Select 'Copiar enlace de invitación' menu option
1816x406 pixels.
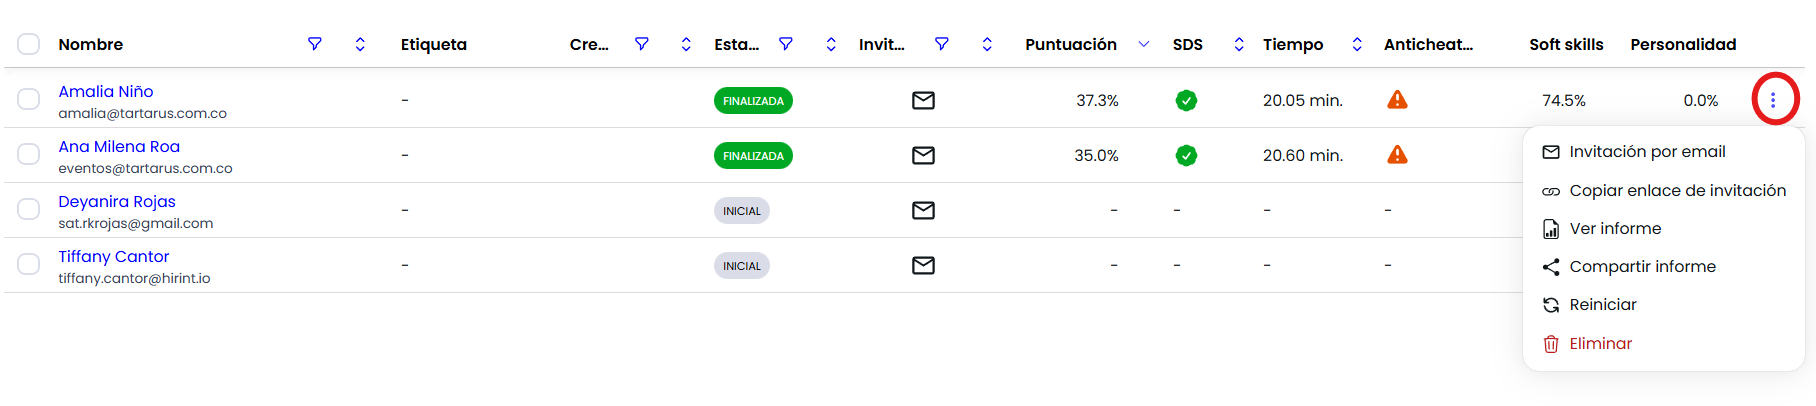[x=1676, y=191]
